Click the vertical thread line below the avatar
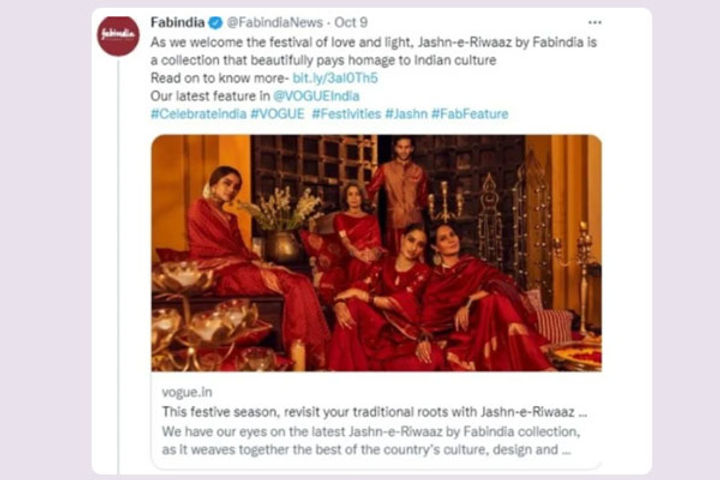Viewport: 720px width, 480px height. coord(118,266)
